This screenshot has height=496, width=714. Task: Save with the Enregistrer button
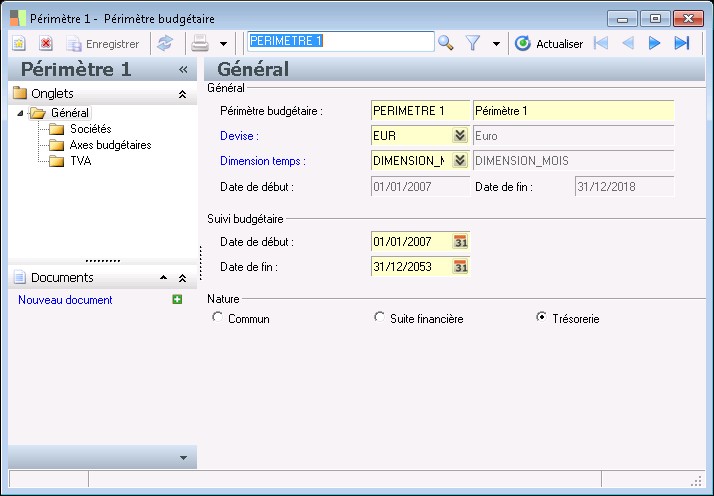point(102,44)
